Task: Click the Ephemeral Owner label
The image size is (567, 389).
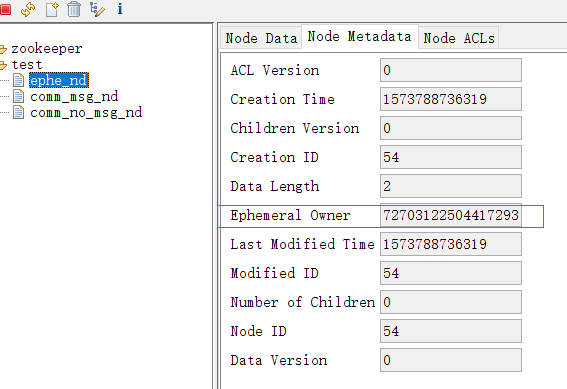Action: [x=290, y=215]
